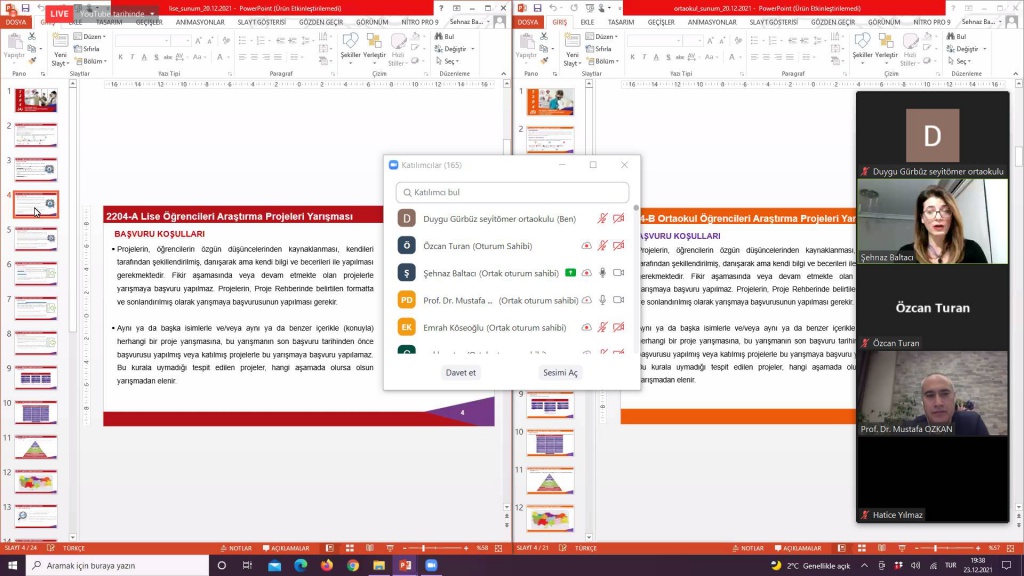Open the ANİMASYONLAR tab in left PowerPoint

click(x=200, y=21)
